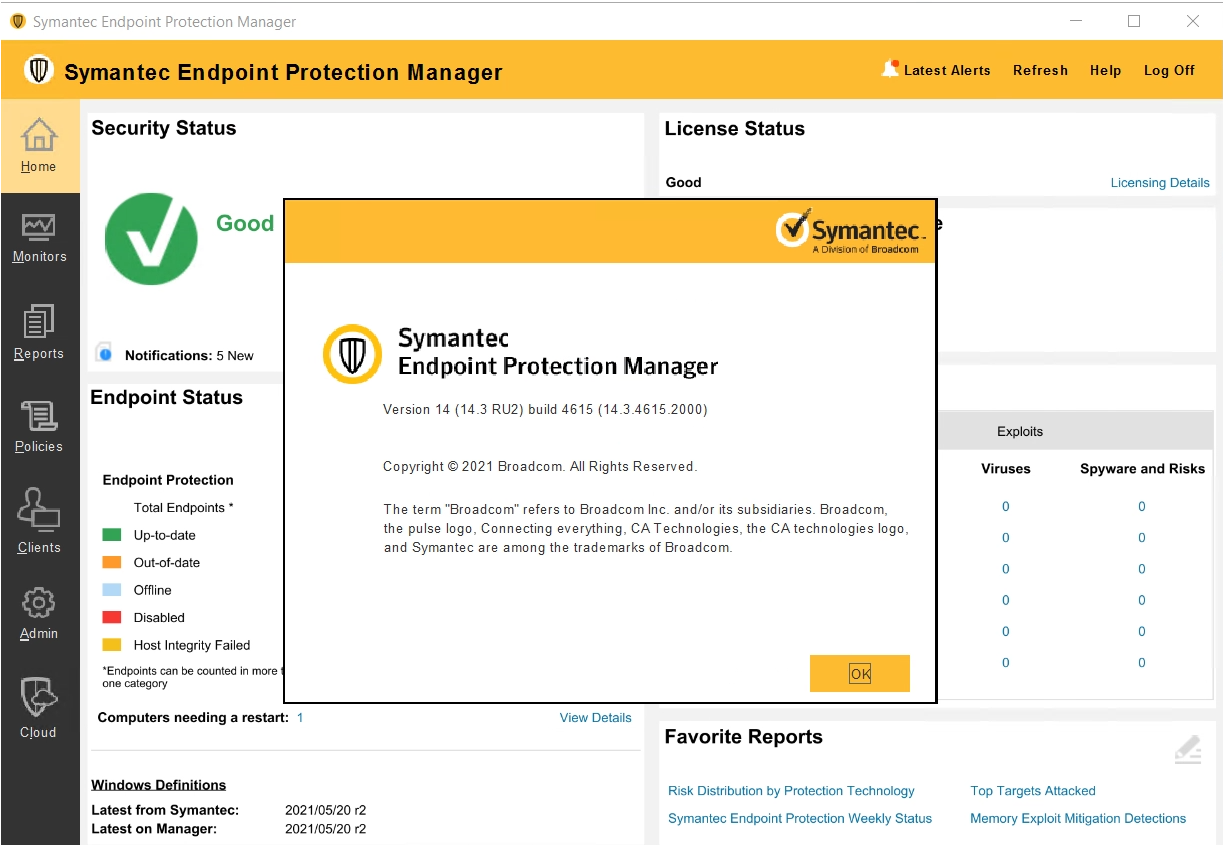The height and width of the screenshot is (846, 1224).
Task: Click Latest from Symantec date value
Action: [x=325, y=810]
